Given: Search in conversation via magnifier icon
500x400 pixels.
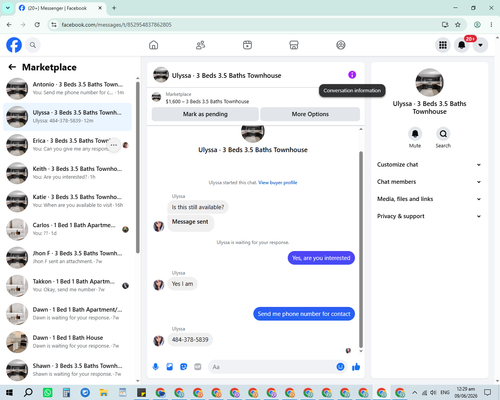Looking at the screenshot, I should tap(443, 134).
